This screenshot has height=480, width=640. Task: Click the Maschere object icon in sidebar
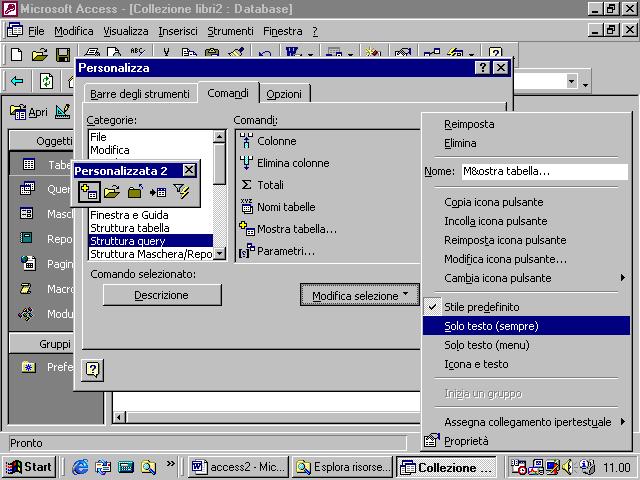tap(27, 213)
